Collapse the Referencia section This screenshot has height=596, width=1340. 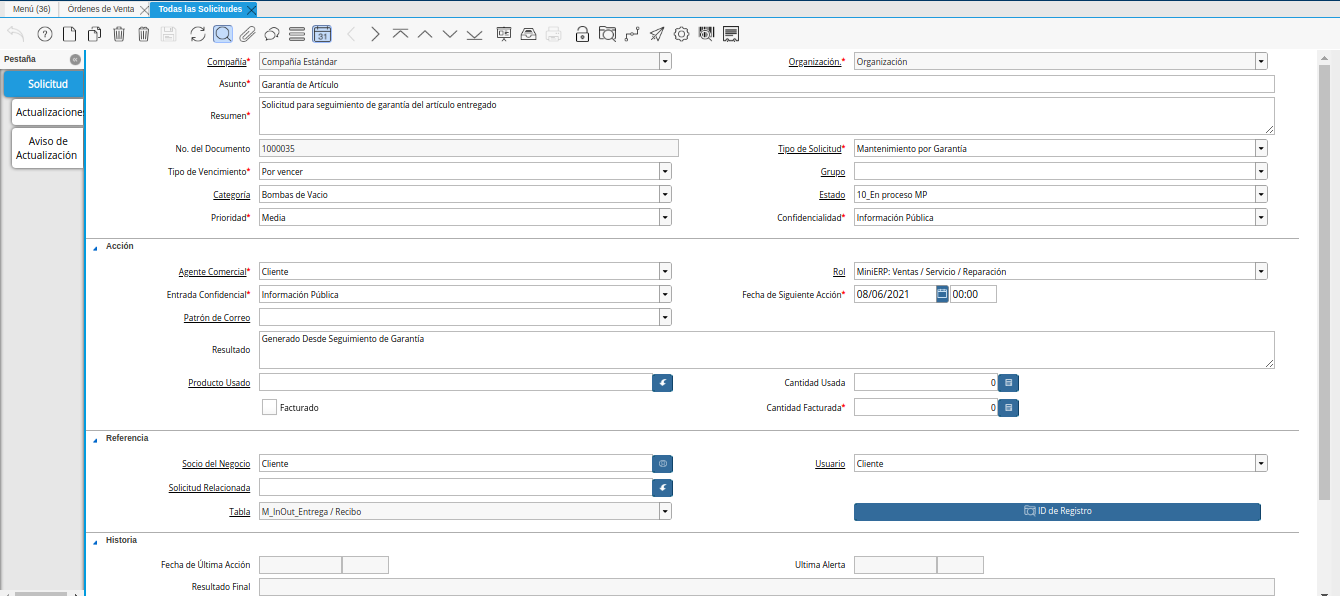96,439
